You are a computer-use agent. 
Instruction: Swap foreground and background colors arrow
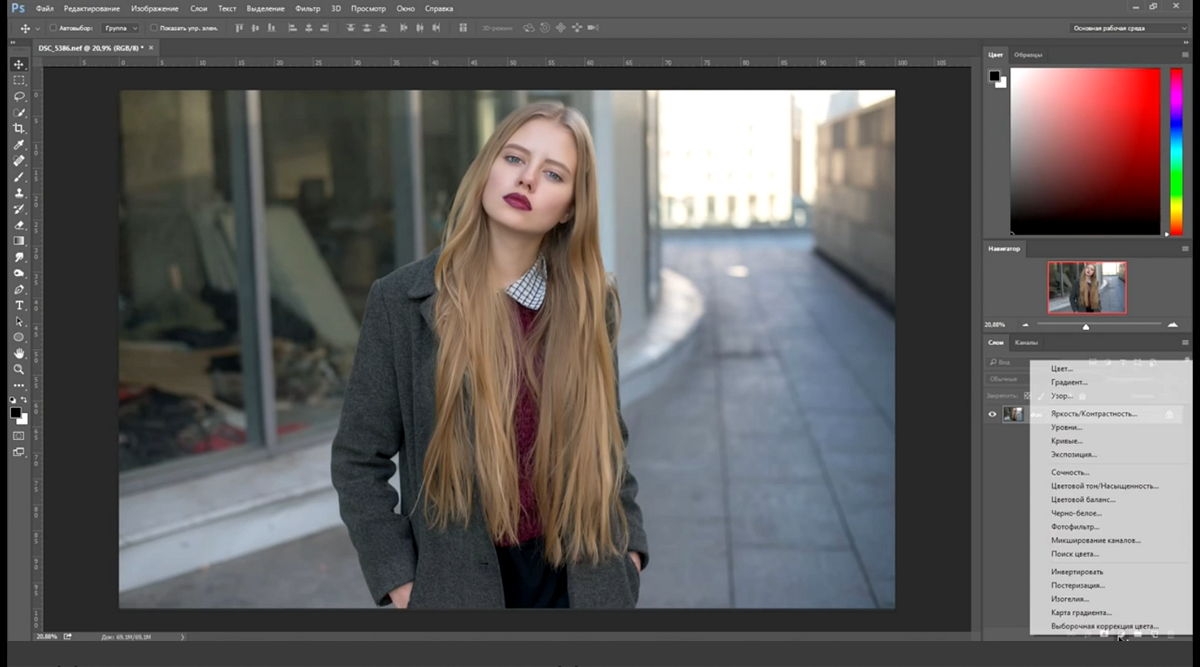25,400
